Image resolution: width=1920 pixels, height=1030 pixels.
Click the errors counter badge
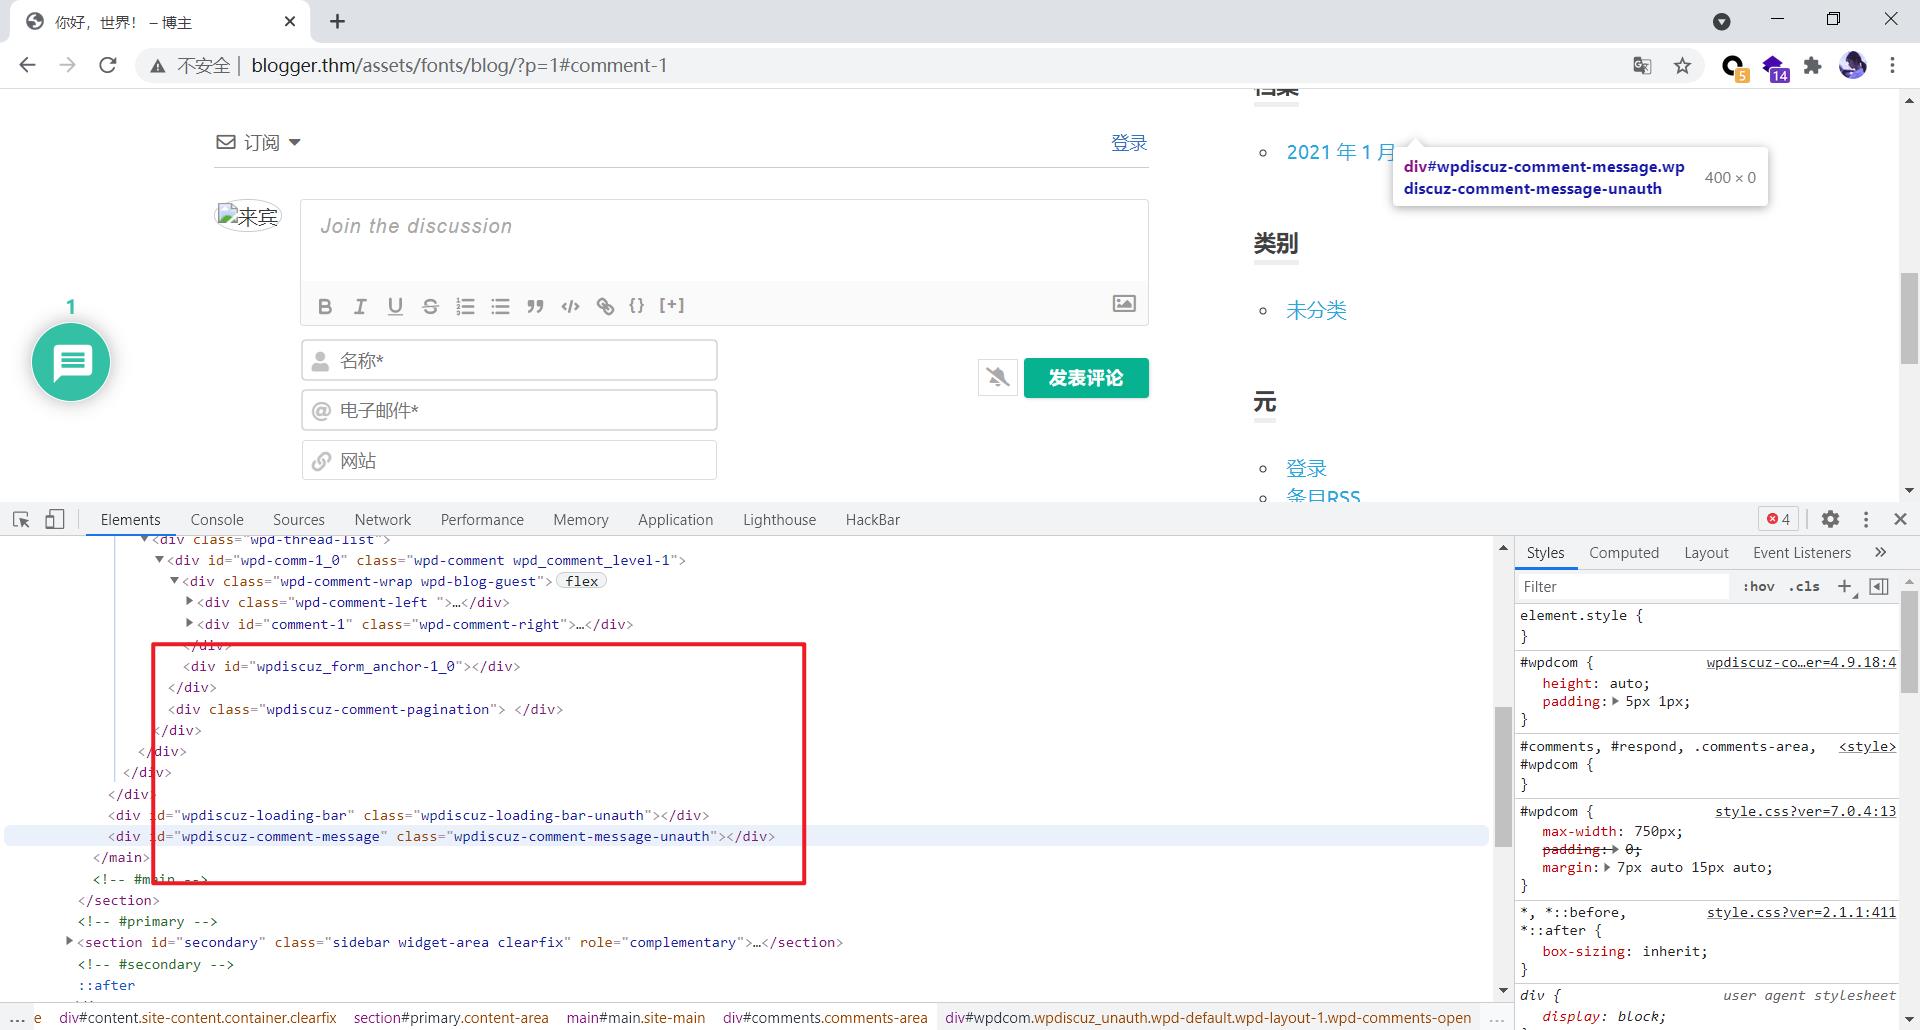coord(1778,519)
